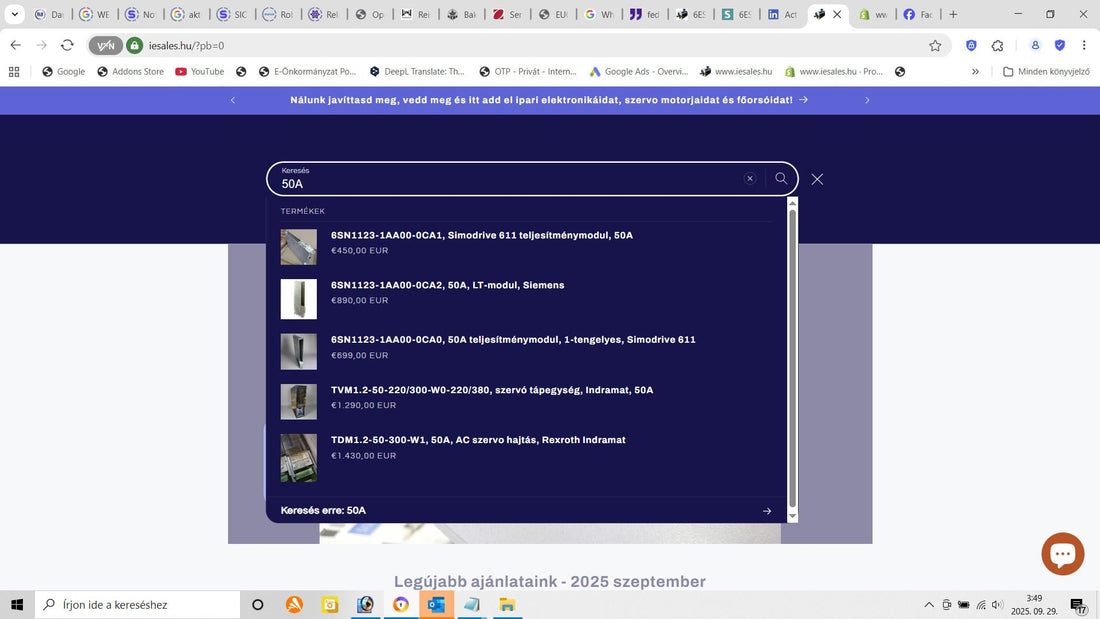Click the search results scrollbar
This screenshot has height=619, width=1100.
pyautogui.click(x=793, y=360)
